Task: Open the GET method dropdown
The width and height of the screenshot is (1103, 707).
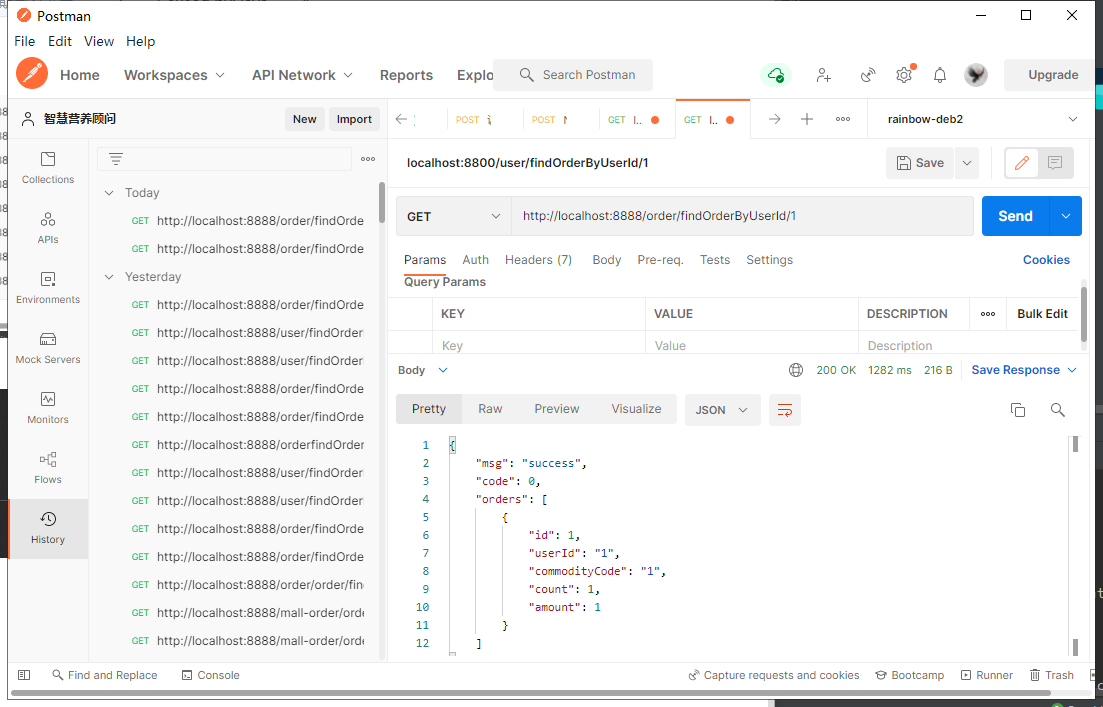Action: click(x=454, y=216)
